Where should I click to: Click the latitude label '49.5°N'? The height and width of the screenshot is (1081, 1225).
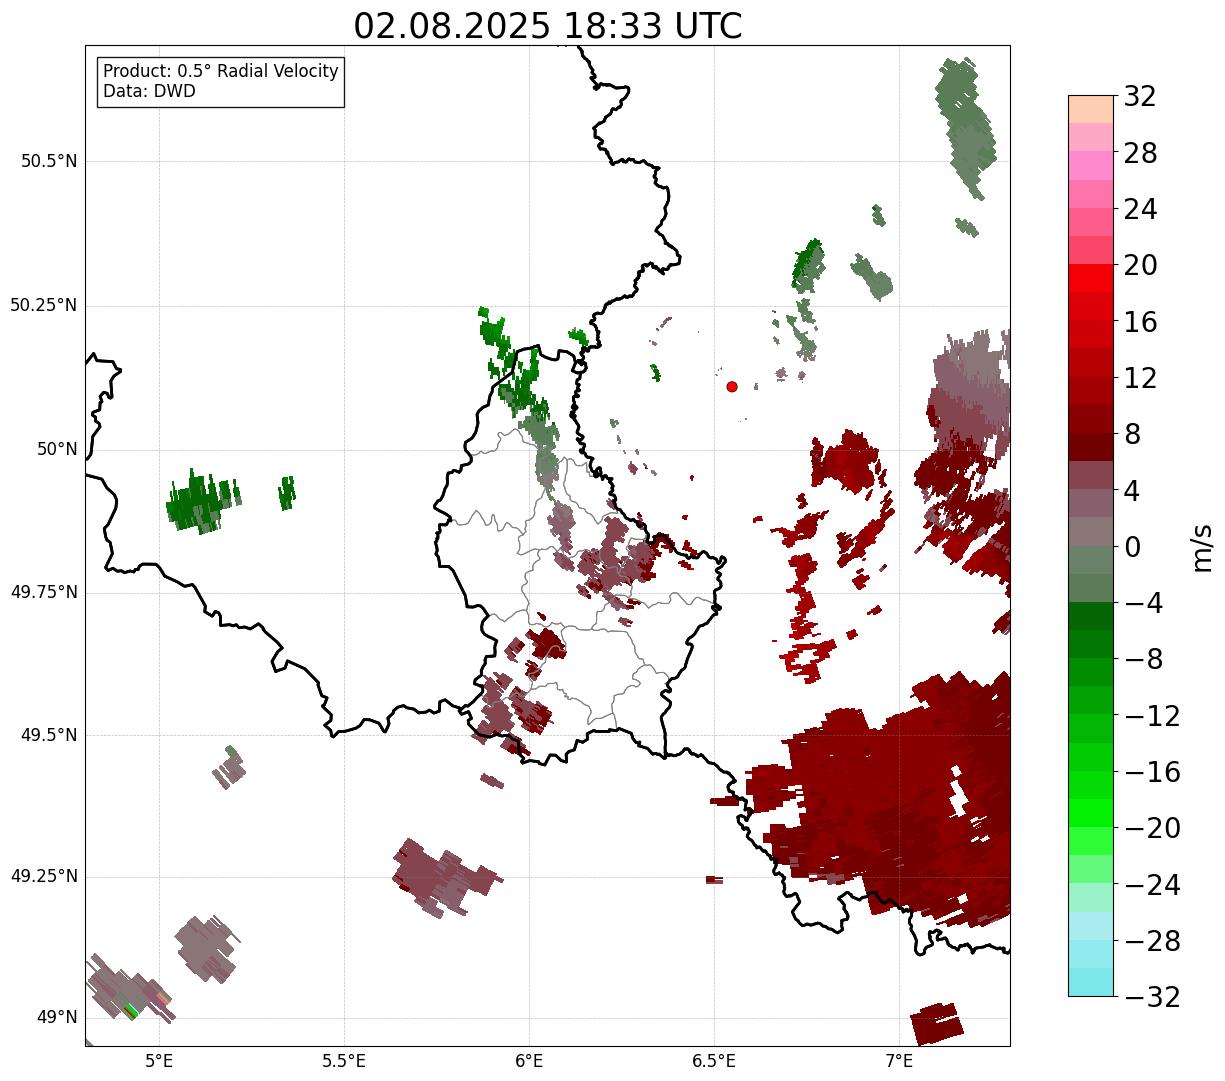[x=48, y=735]
